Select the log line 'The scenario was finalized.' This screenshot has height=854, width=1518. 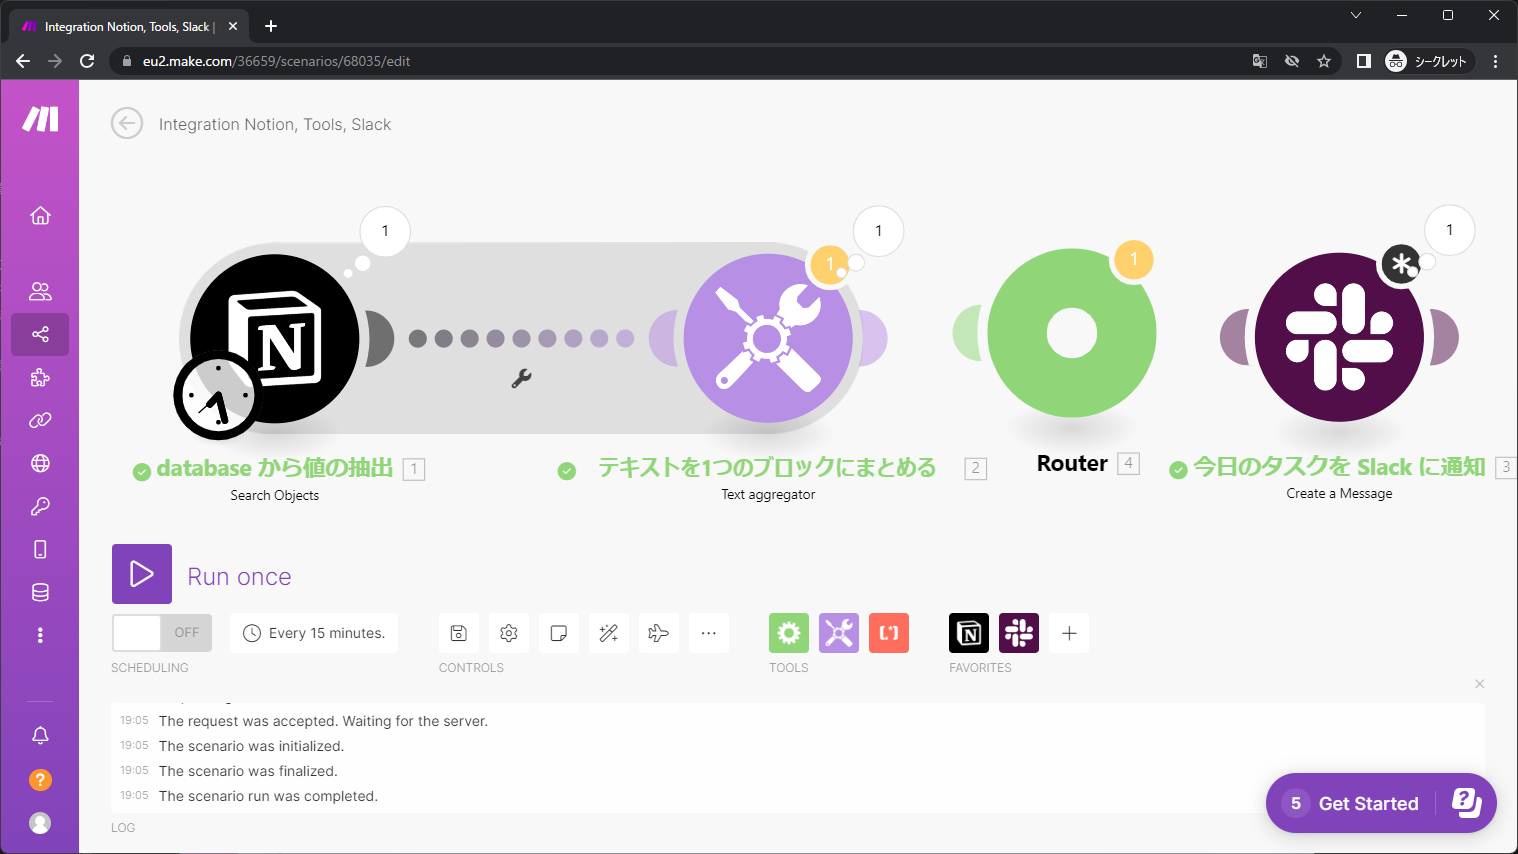coord(248,771)
